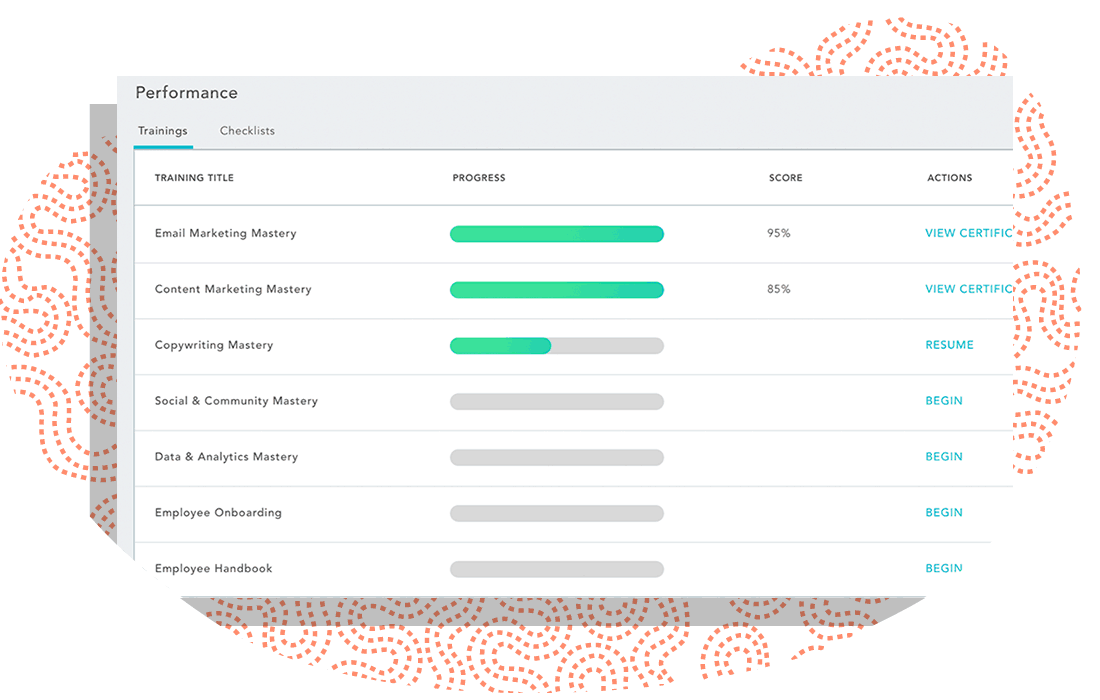Viewport: 1100px width, 700px height.
Task: Sort by the Training Title column header
Action: coord(194,178)
